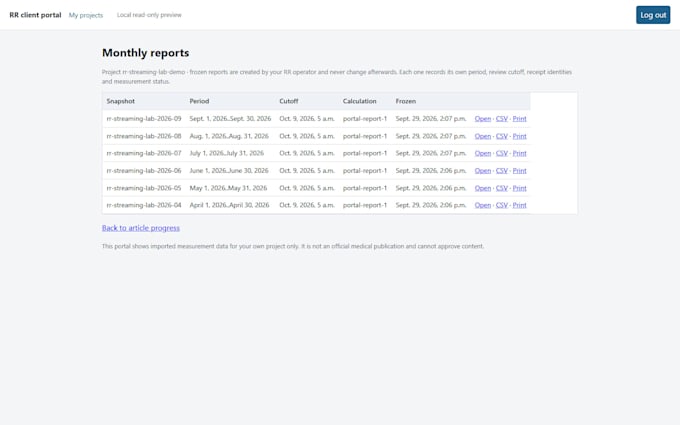Print the rr-streaming-lab-2026-04 report
The width and height of the screenshot is (680, 425).
click(x=520, y=205)
